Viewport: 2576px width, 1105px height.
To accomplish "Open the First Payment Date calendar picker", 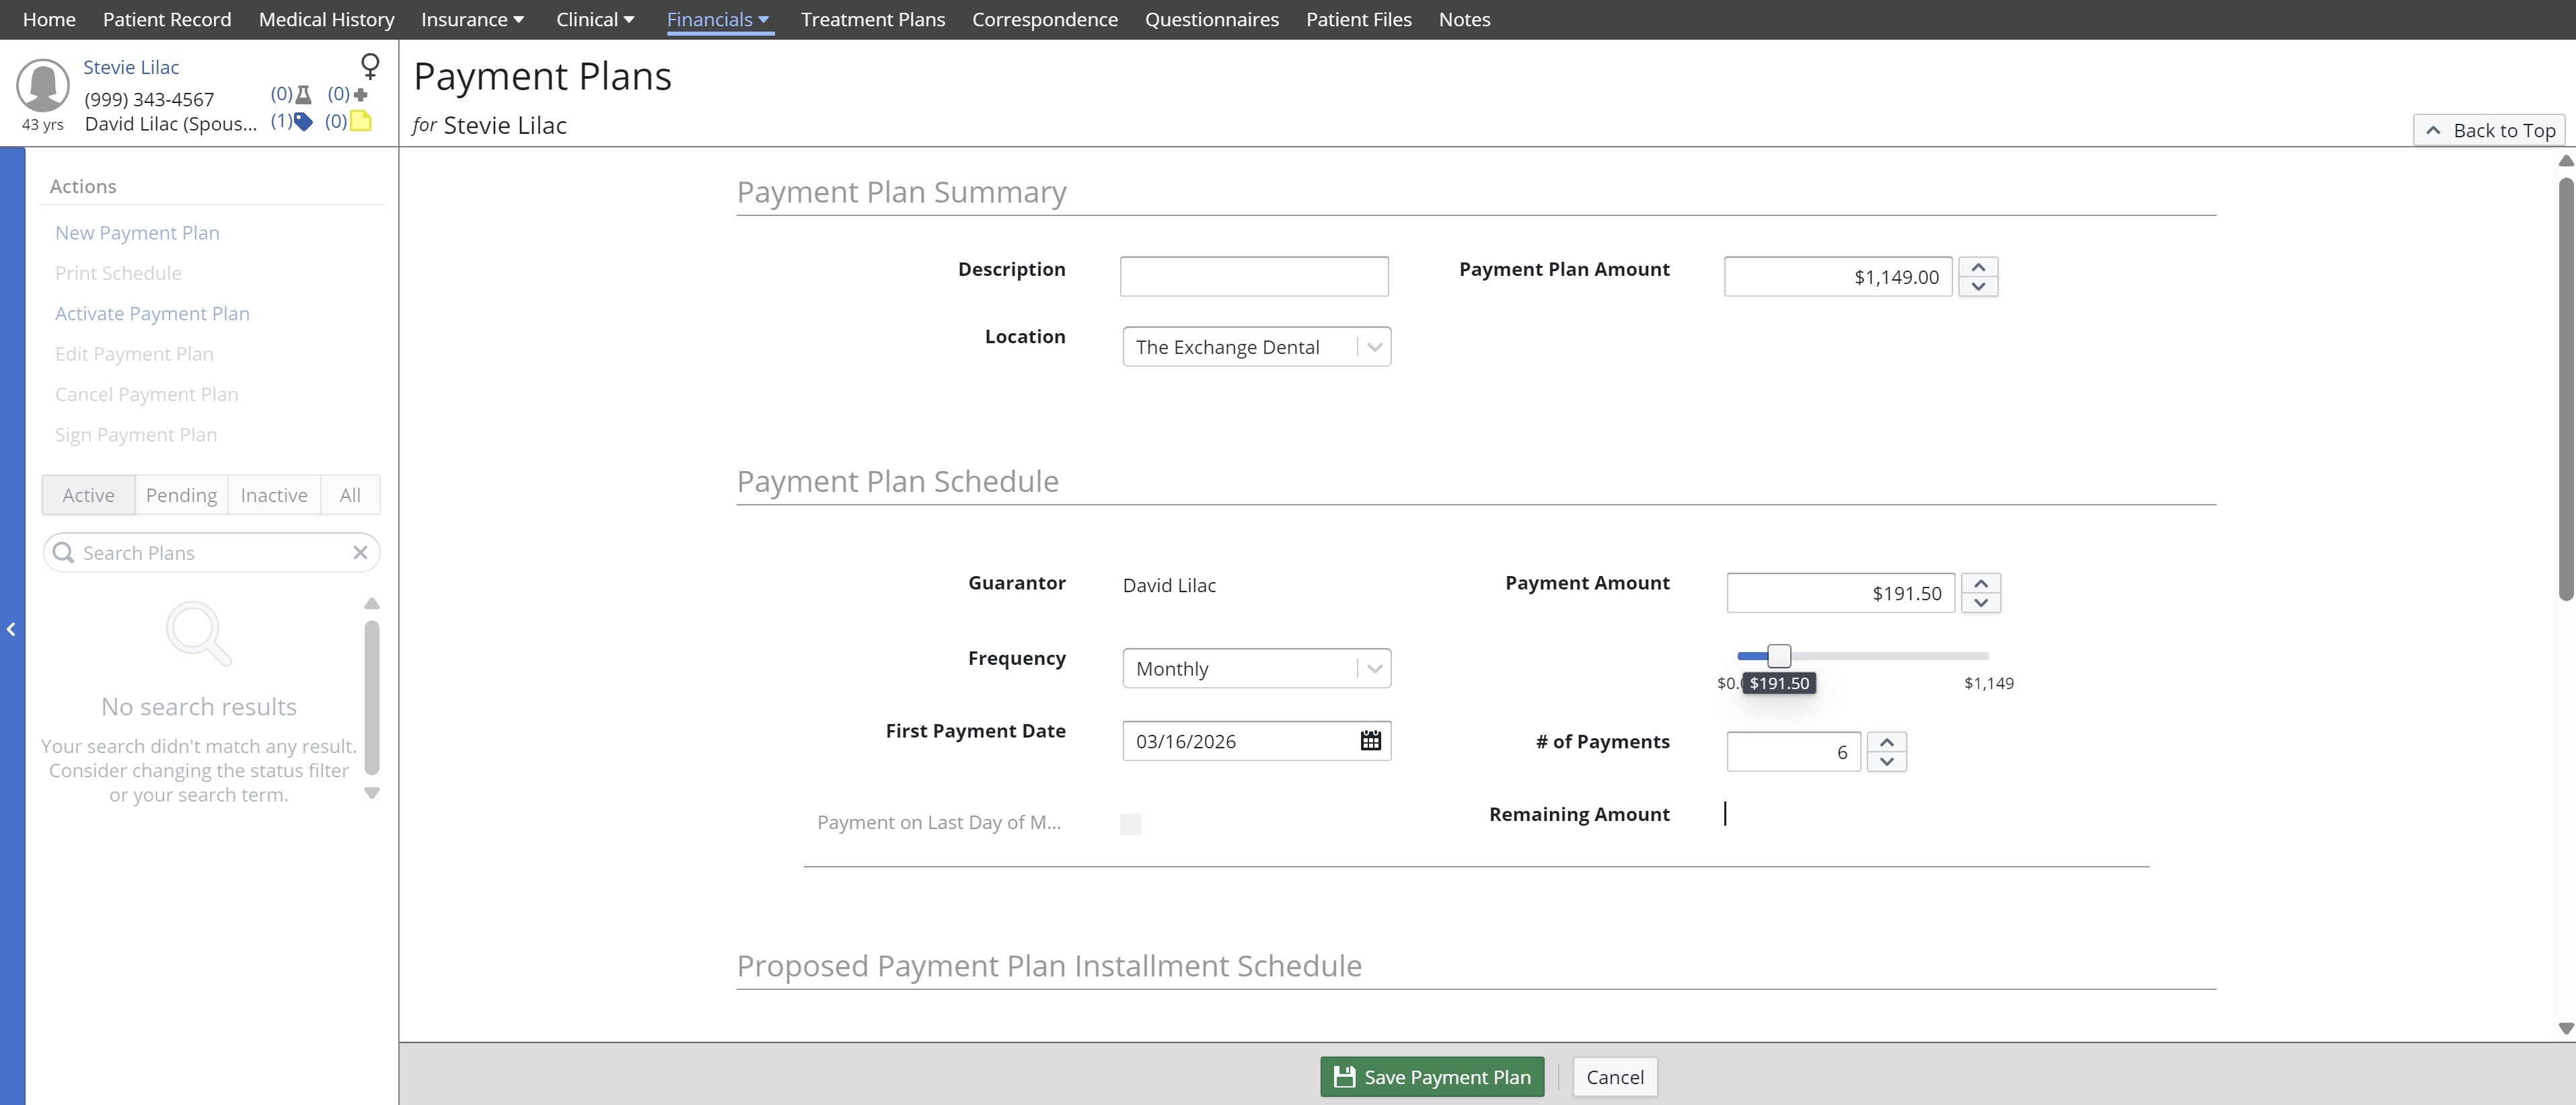I will (1370, 741).
